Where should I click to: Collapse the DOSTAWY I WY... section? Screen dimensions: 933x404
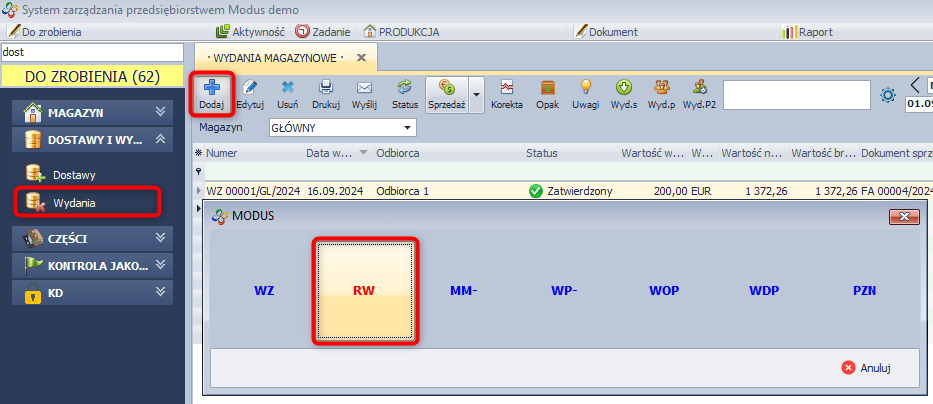(92, 139)
